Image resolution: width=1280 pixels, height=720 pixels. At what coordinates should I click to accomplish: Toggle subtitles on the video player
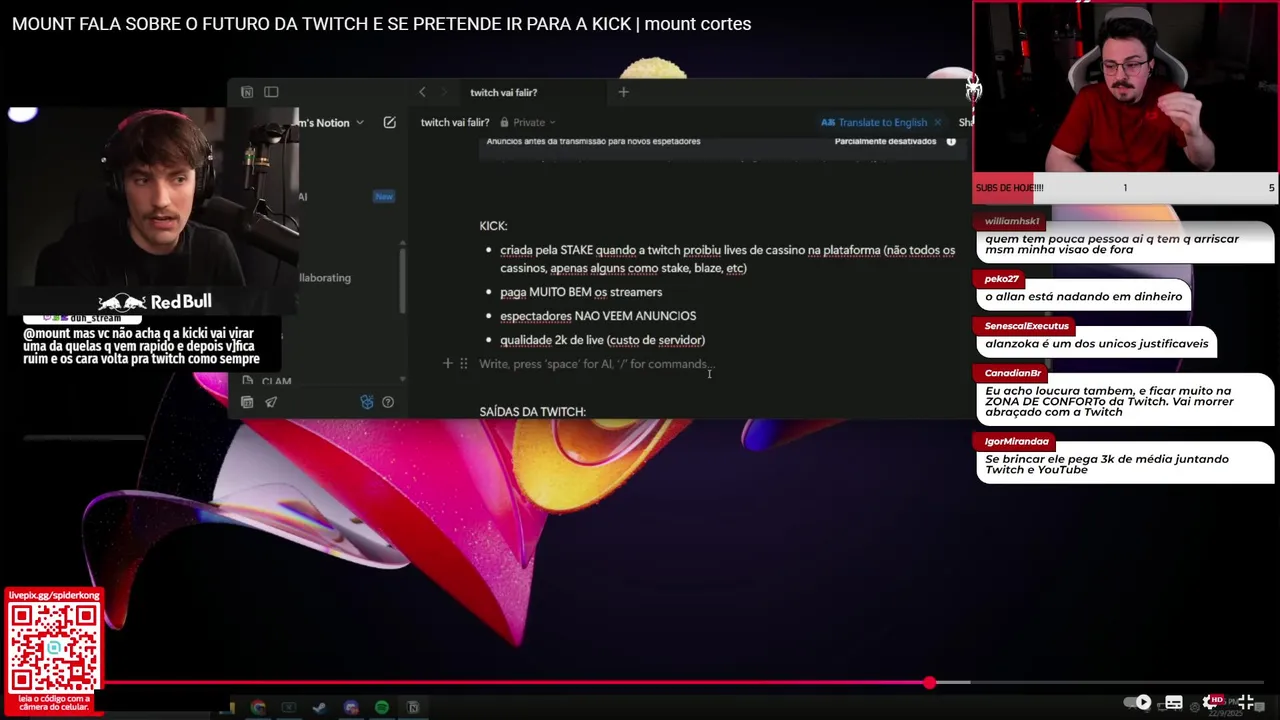click(x=1174, y=702)
